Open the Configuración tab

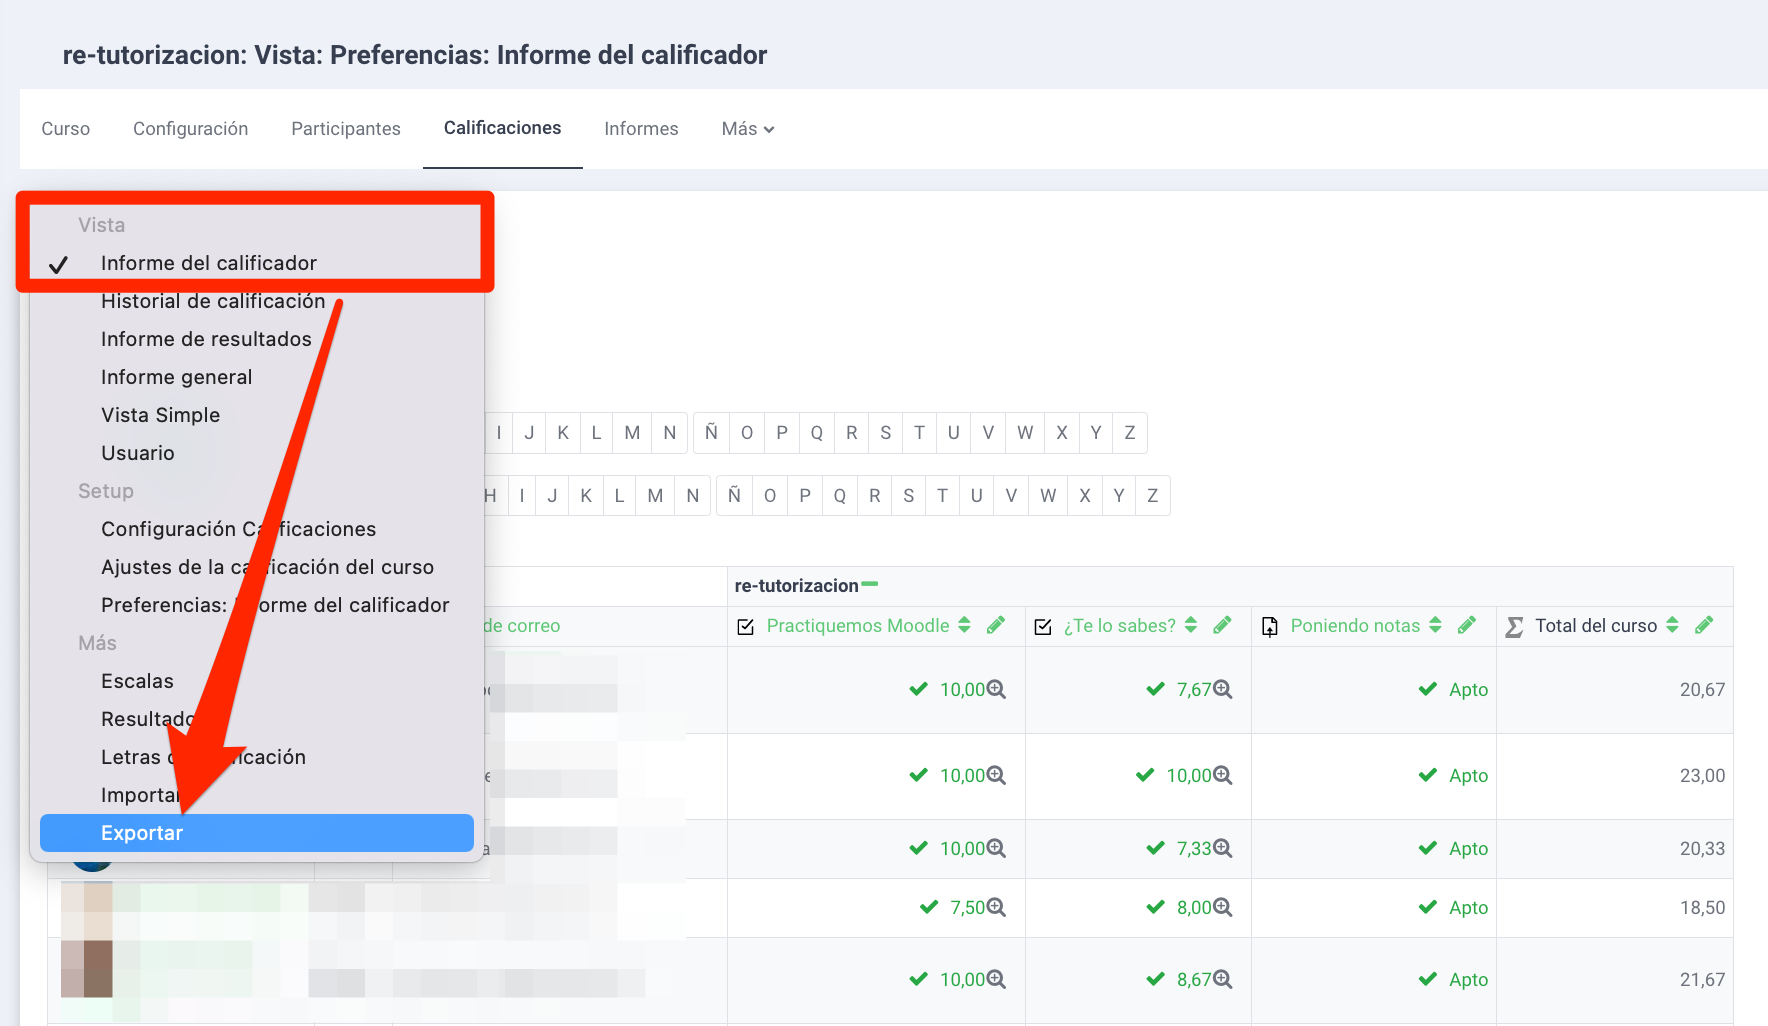pyautogui.click(x=190, y=129)
